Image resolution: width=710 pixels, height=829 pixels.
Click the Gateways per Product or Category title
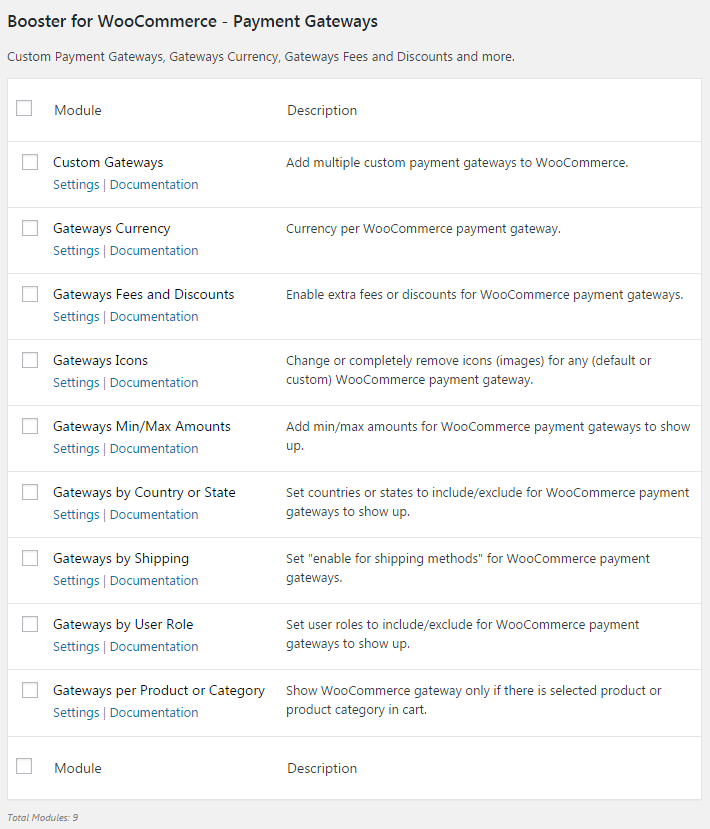[x=159, y=691]
